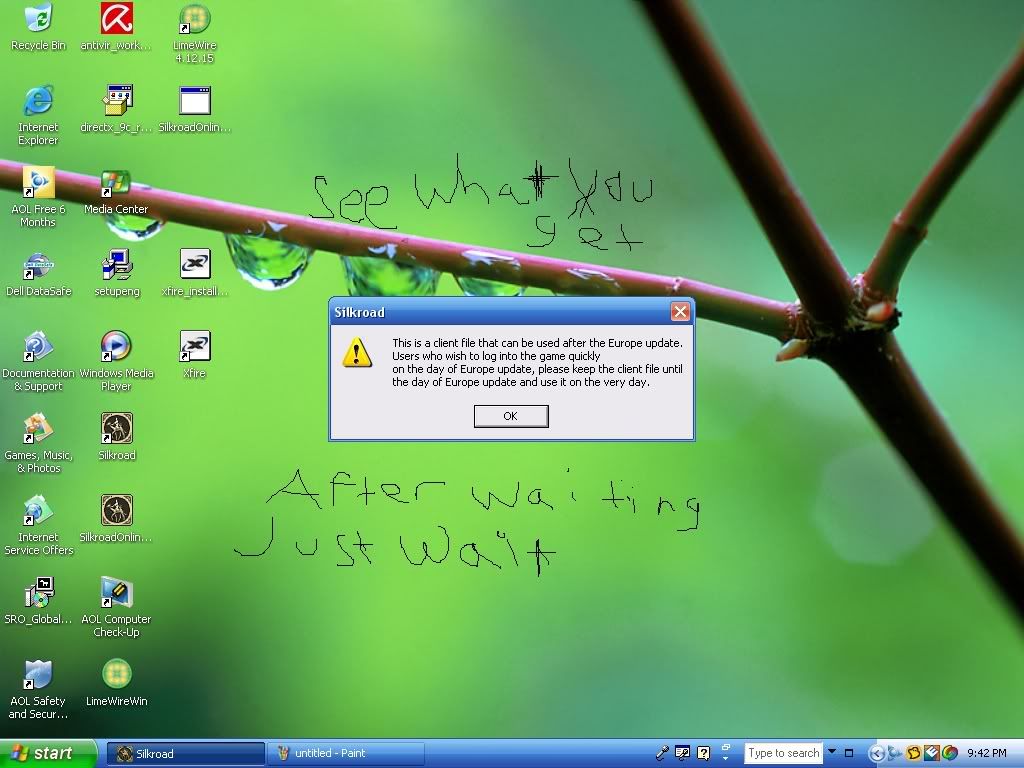This screenshot has width=1024, height=768.
Task: Click OK in the Silkroad dialog
Action: click(x=510, y=416)
